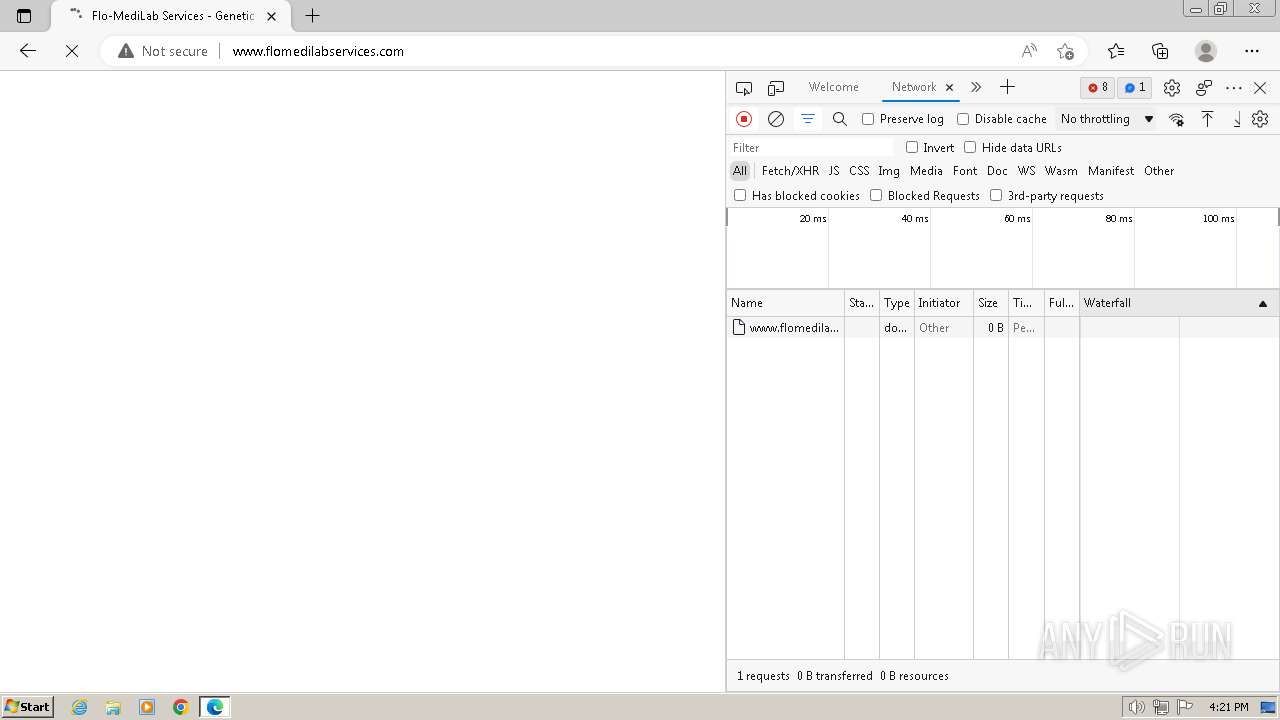The width and height of the screenshot is (1280, 720).
Task: Click the red record network log button
Action: [744, 119]
